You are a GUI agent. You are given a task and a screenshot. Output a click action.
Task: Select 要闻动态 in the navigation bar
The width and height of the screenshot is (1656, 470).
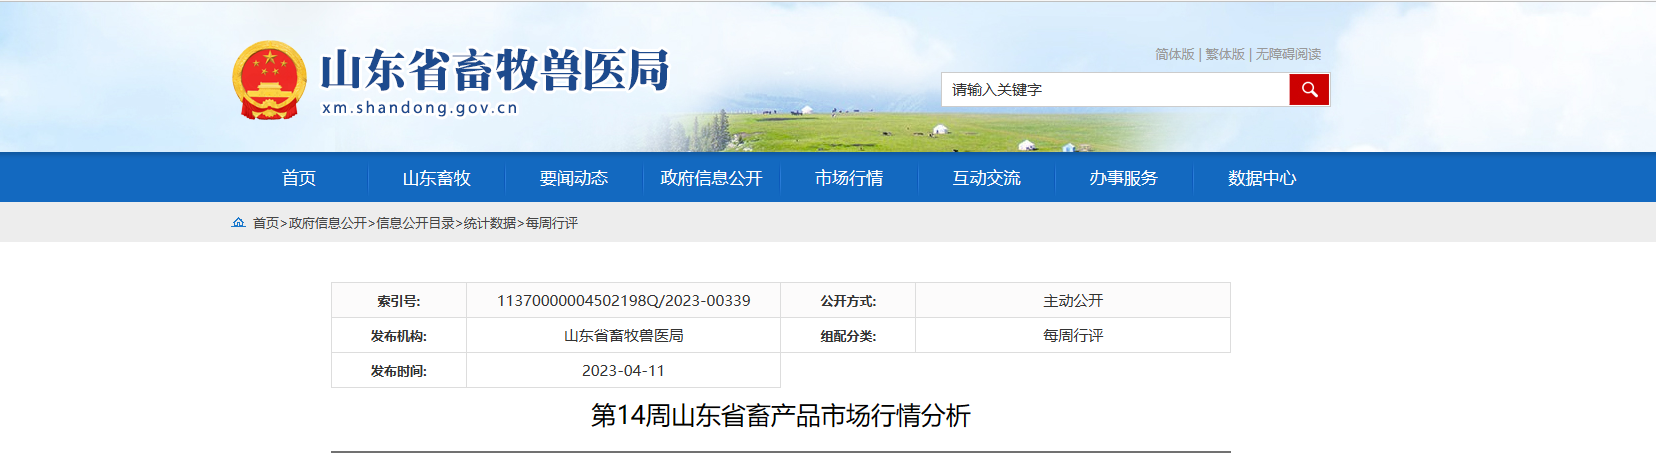(574, 178)
